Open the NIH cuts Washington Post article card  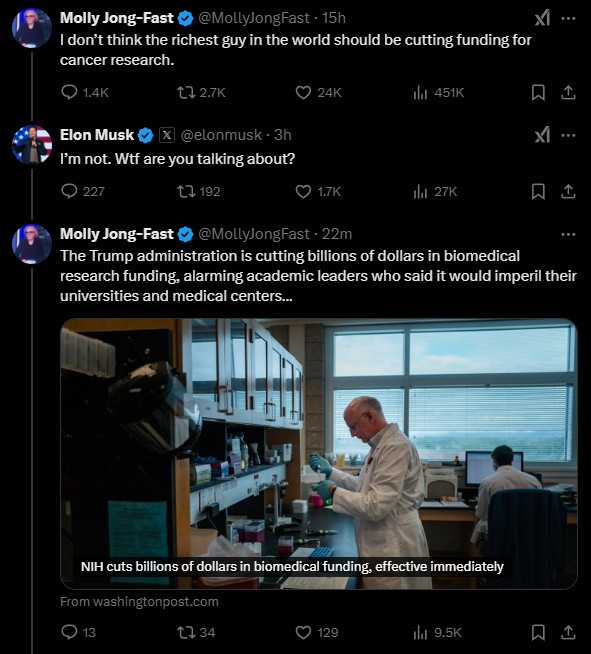[319, 454]
